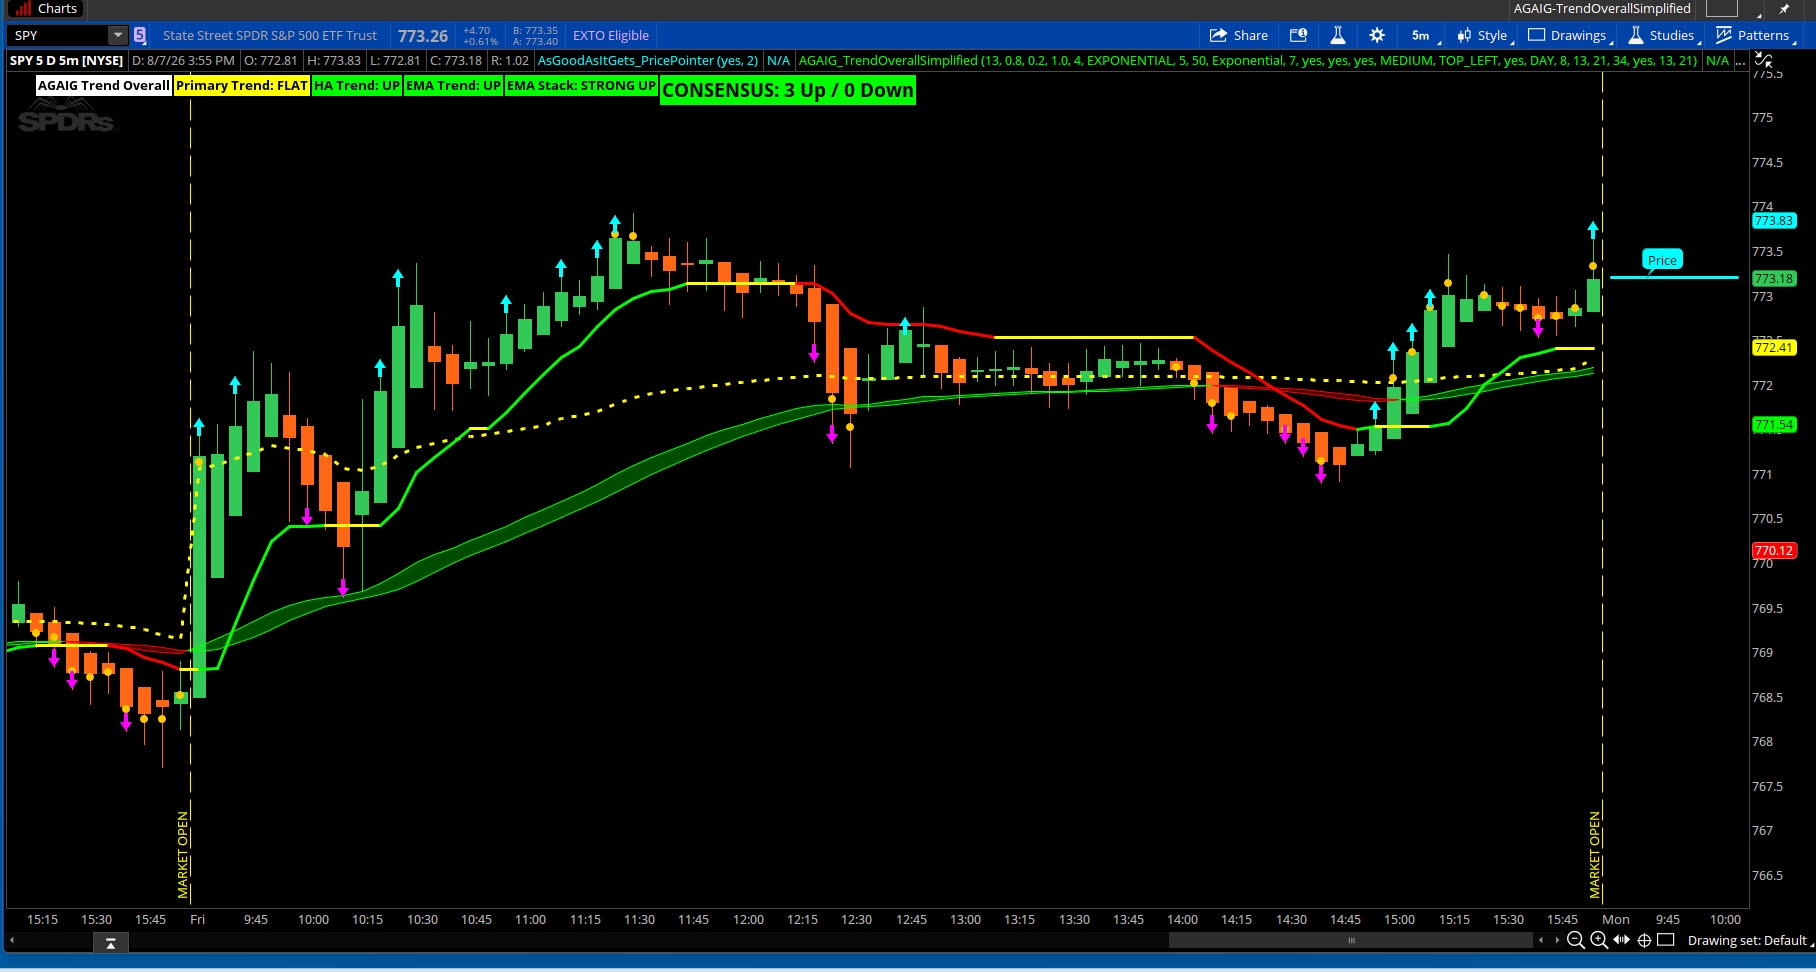Click the zoom in magnifier icon
Viewport: 1816px width, 972px height.
coord(1598,940)
